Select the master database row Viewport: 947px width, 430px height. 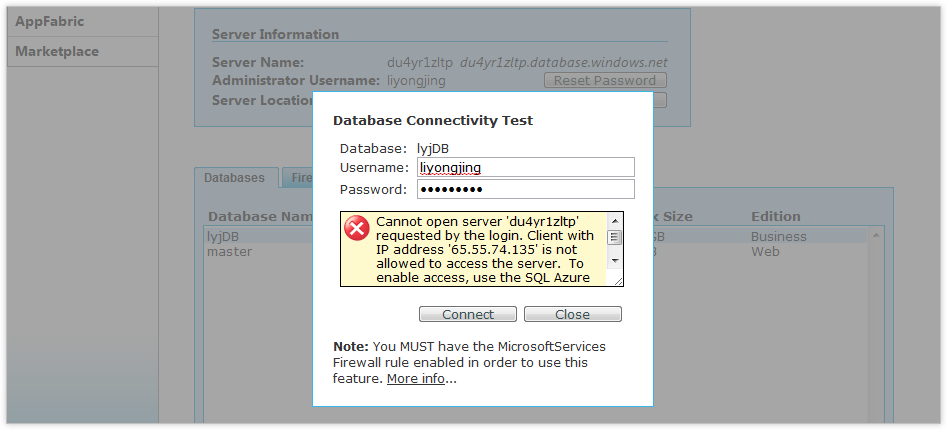click(228, 252)
